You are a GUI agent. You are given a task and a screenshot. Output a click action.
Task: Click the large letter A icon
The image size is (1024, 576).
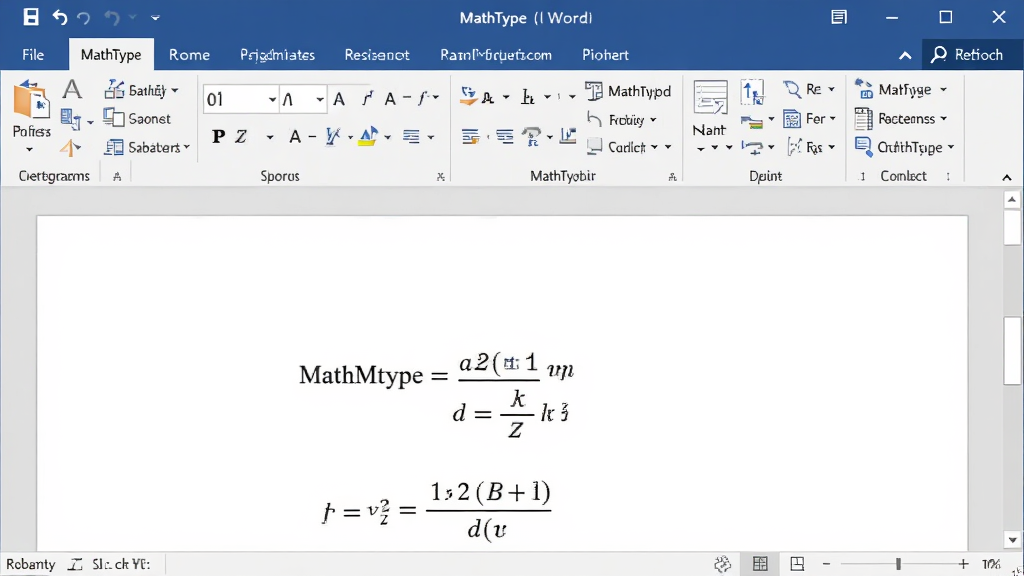72,89
